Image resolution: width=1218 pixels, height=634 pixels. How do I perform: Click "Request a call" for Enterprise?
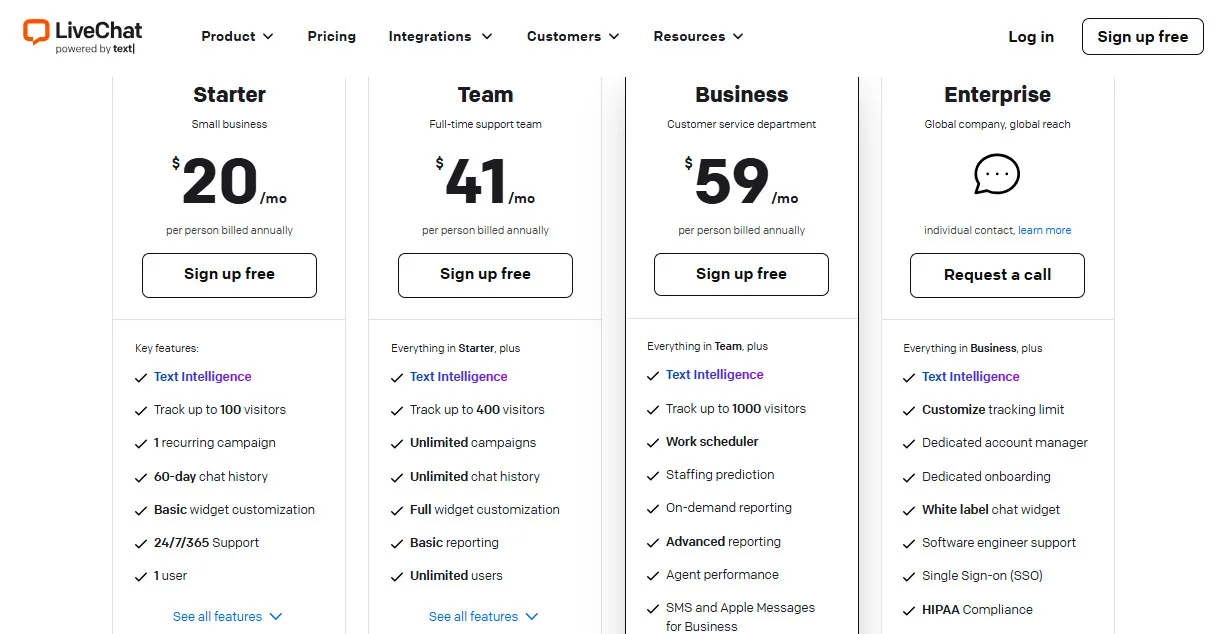997,275
